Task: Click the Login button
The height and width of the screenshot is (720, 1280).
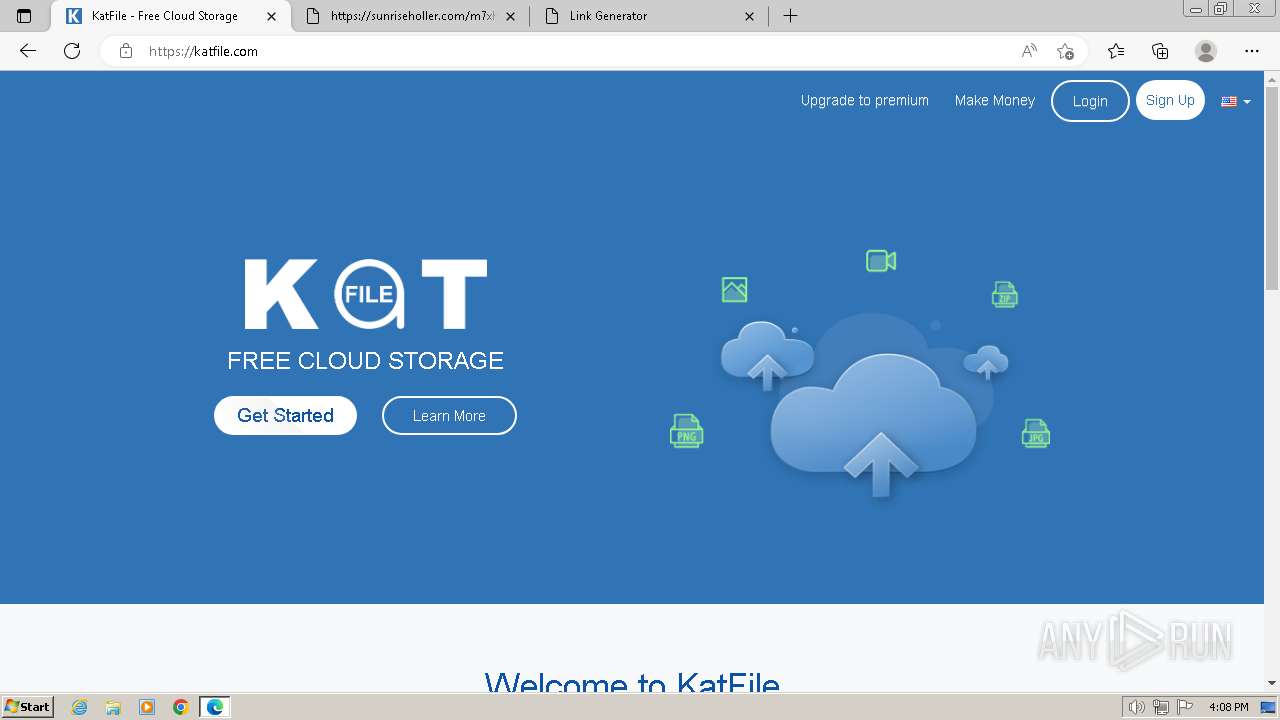Action: tap(1090, 101)
